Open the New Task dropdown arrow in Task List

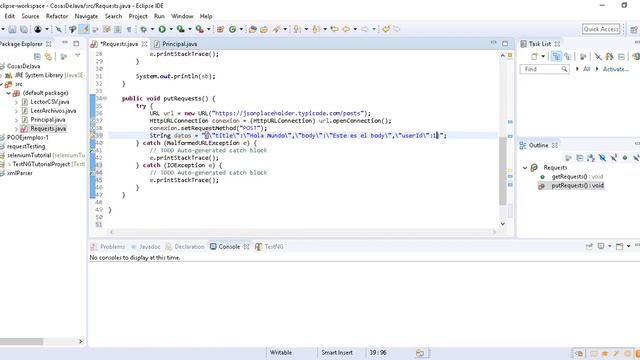(543, 57)
